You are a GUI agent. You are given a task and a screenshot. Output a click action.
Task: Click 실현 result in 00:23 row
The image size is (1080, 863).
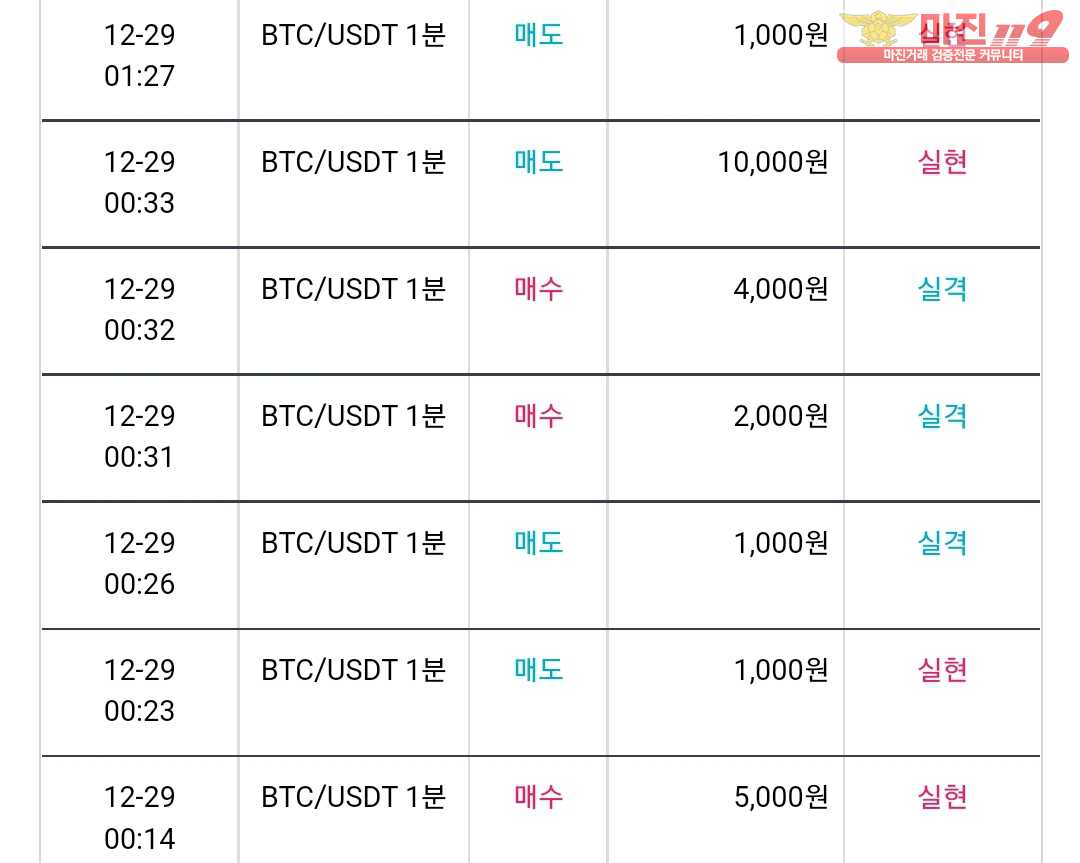click(942, 669)
